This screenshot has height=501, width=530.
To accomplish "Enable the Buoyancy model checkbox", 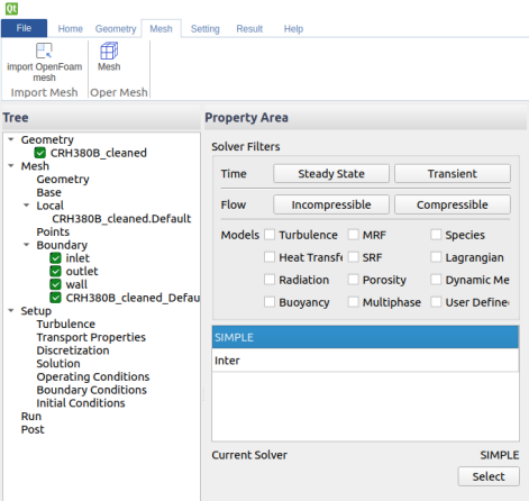I will pos(269,302).
